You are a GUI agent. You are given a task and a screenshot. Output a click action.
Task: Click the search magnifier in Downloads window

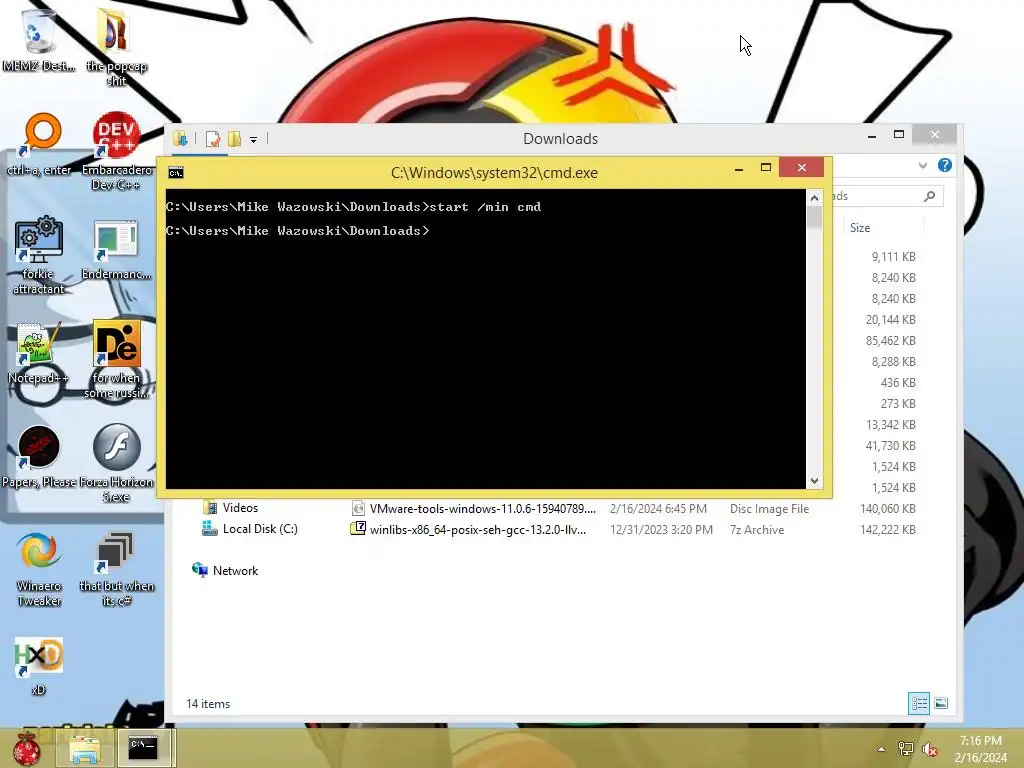pos(929,196)
